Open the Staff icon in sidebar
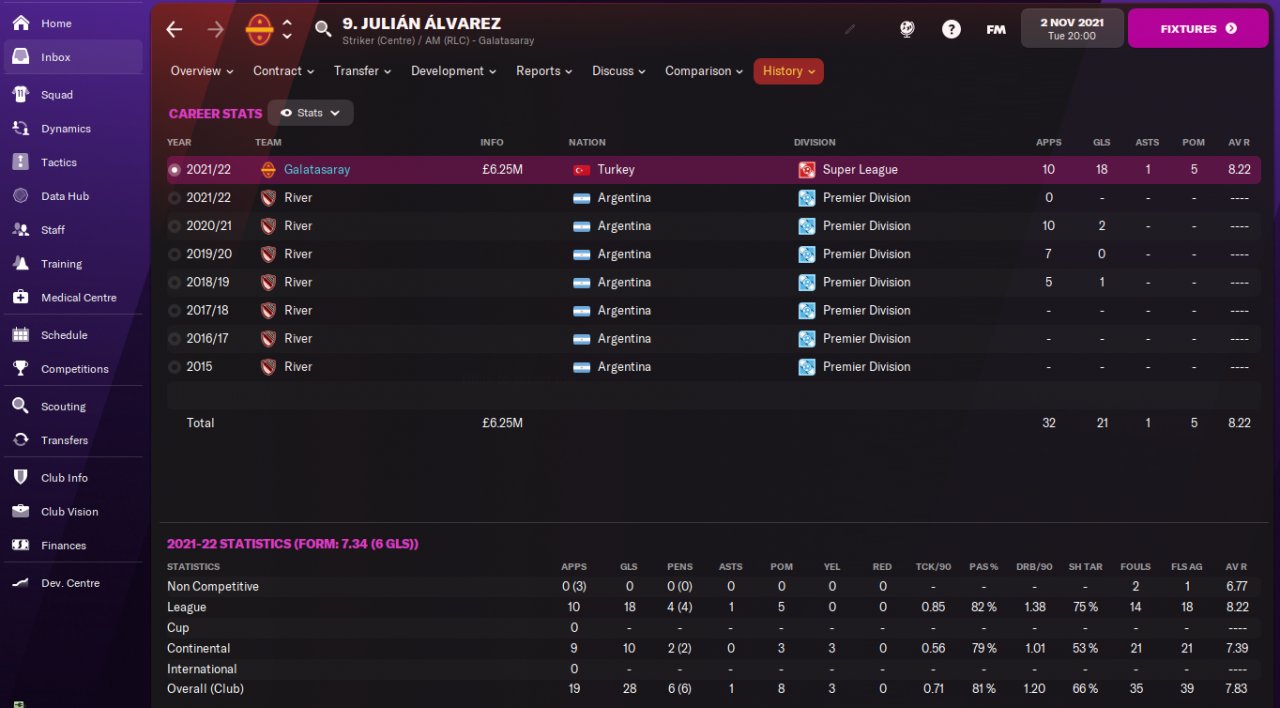 click(x=20, y=230)
